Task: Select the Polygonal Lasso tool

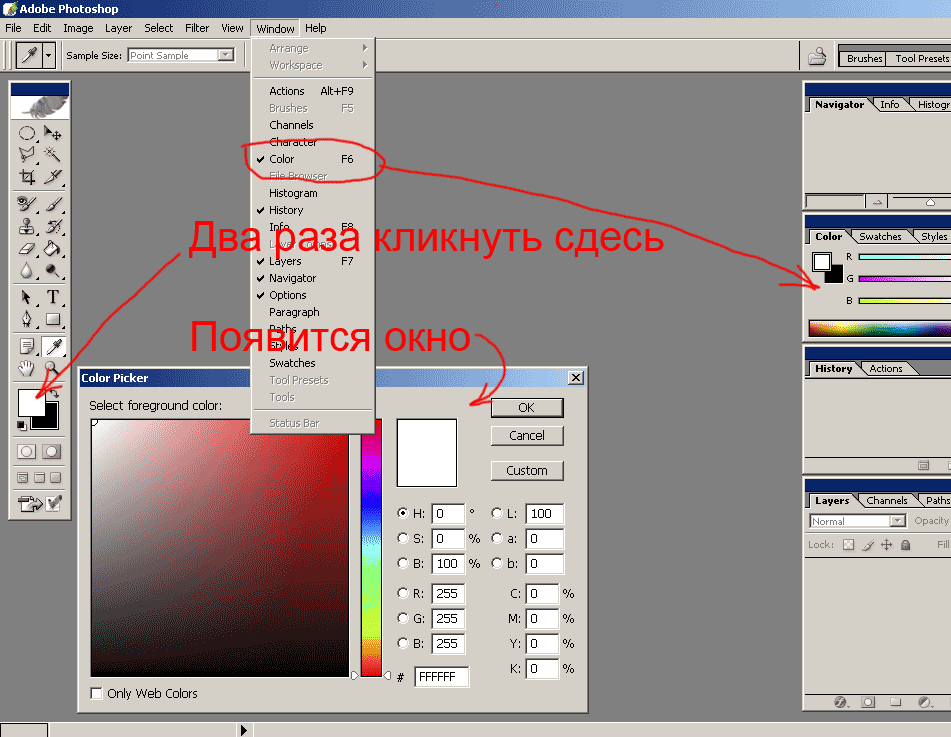Action: pos(27,155)
